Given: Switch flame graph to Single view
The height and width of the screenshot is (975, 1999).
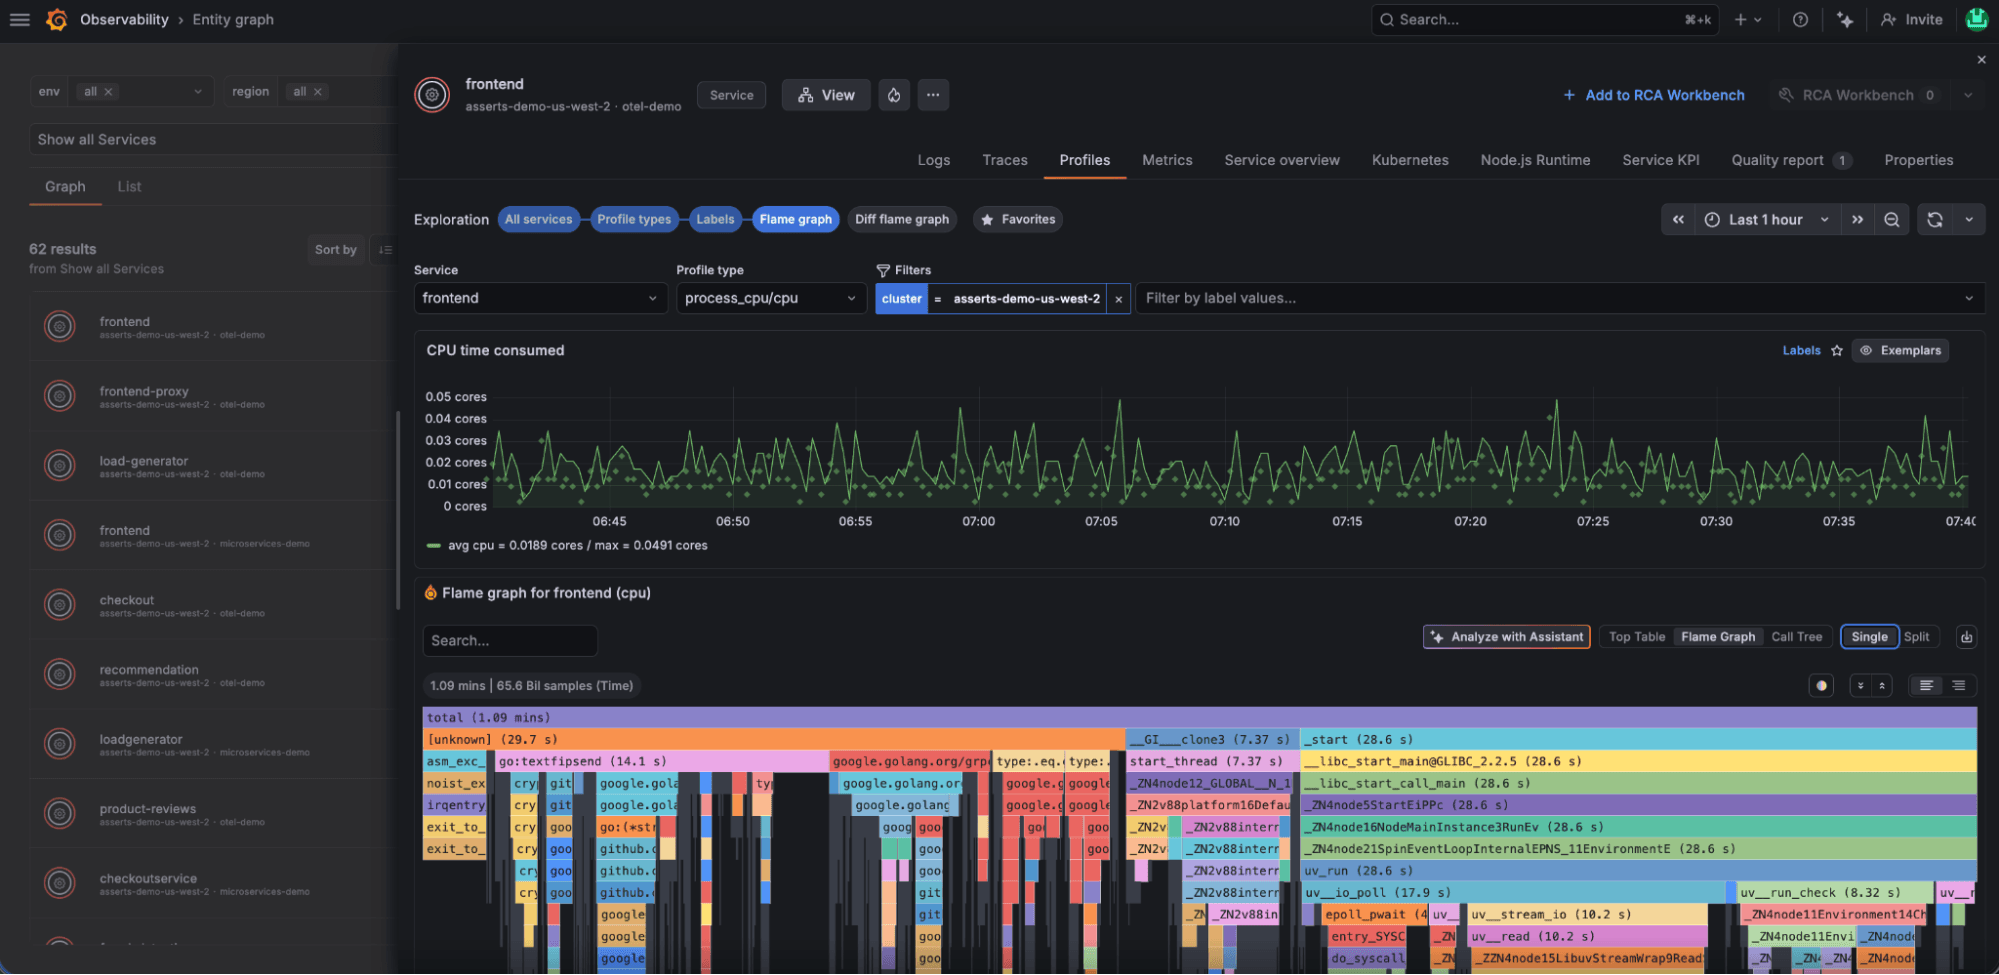Looking at the screenshot, I should tap(1869, 637).
